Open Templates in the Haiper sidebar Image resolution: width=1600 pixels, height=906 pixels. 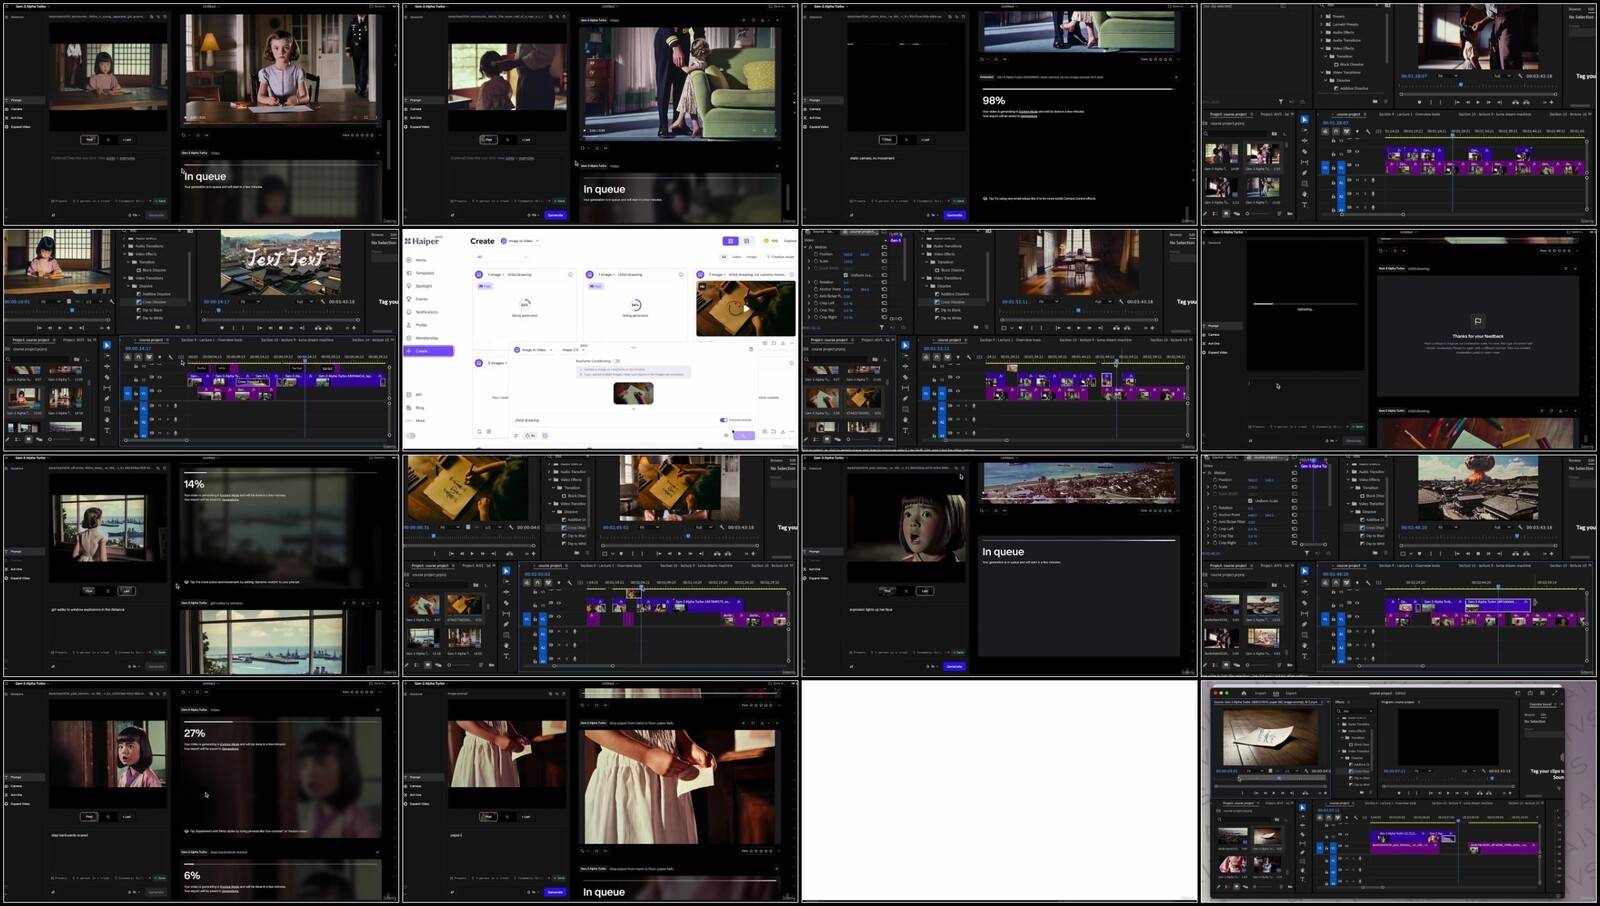[424, 273]
